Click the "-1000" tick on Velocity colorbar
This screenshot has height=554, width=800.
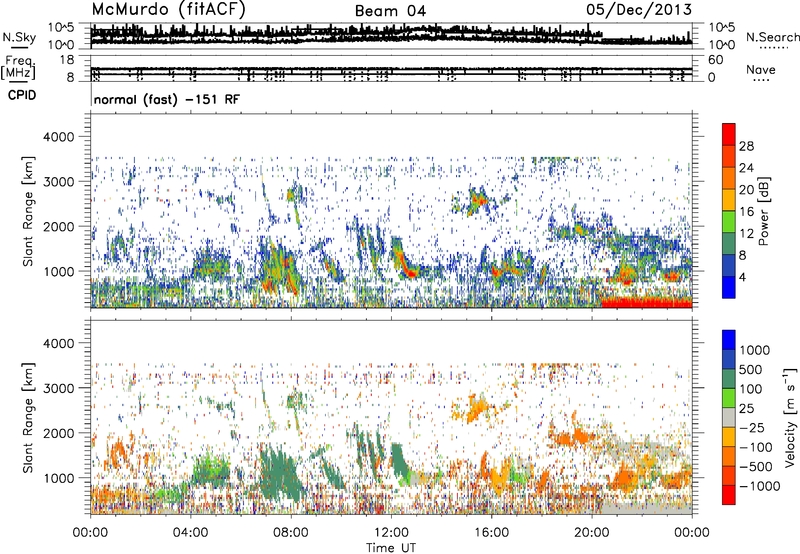[x=759, y=486]
